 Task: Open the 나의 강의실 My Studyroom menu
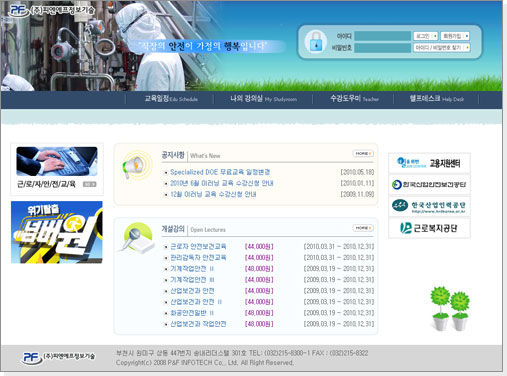pos(263,99)
